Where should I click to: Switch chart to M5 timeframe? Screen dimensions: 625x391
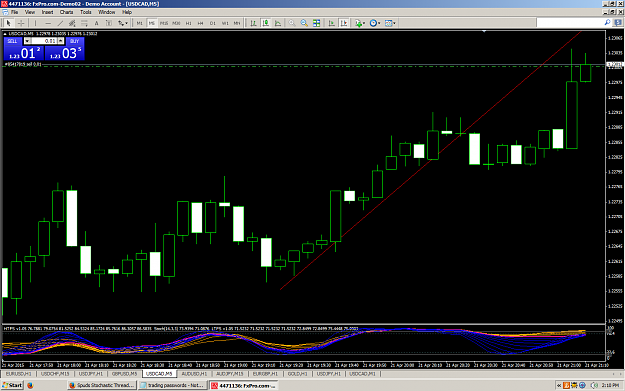tap(151, 23)
